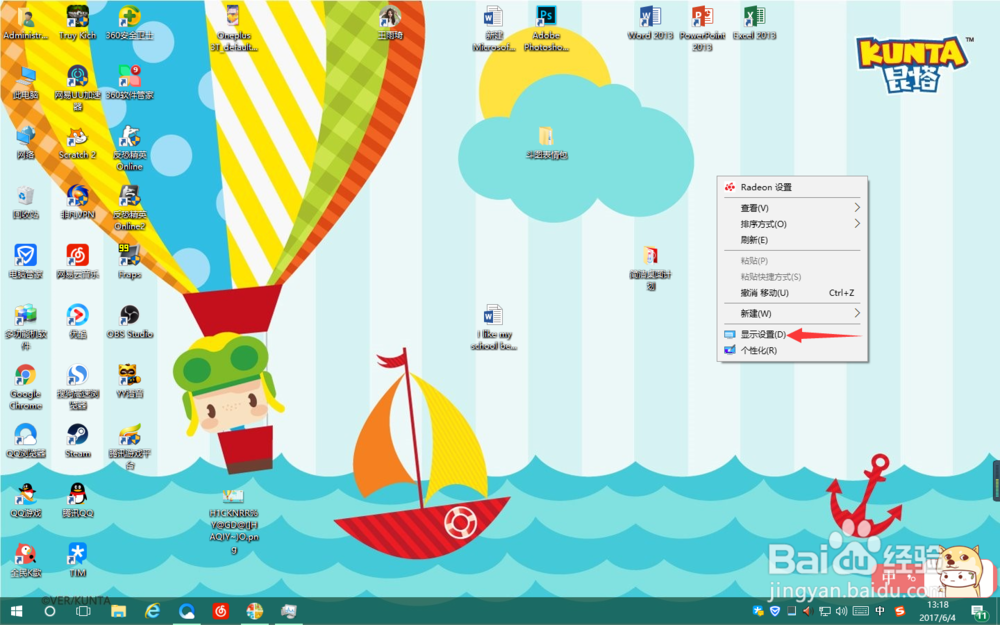
Task: Click the Sogou input method tray icon
Action: (x=899, y=611)
